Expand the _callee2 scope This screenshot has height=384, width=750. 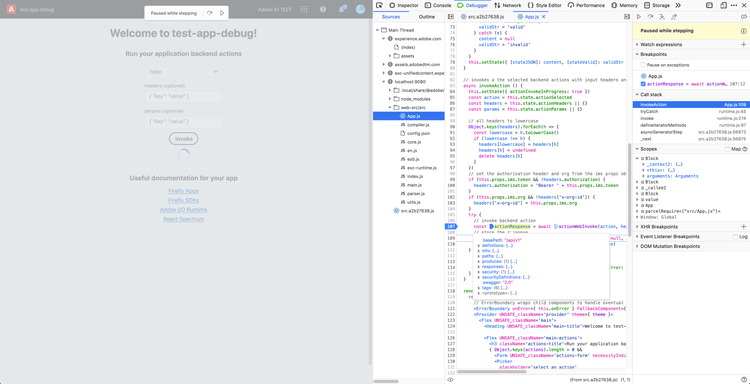(638, 188)
